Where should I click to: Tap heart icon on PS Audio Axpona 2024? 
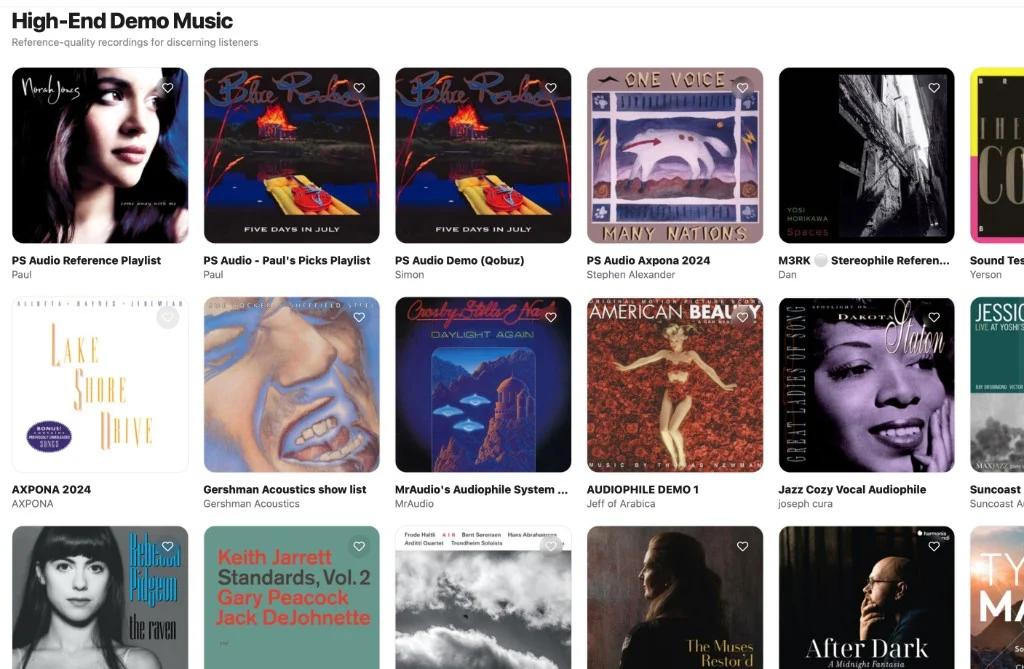coord(743,88)
